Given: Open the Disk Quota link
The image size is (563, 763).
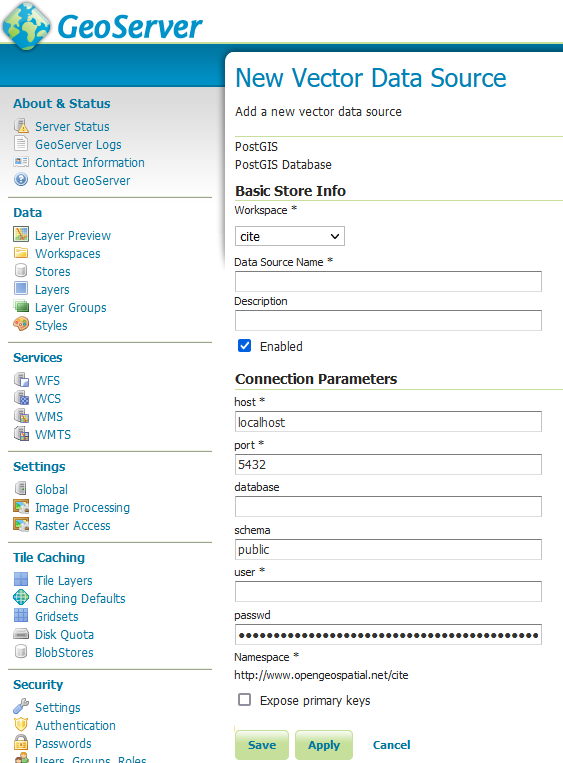Looking at the screenshot, I should tap(64, 635).
